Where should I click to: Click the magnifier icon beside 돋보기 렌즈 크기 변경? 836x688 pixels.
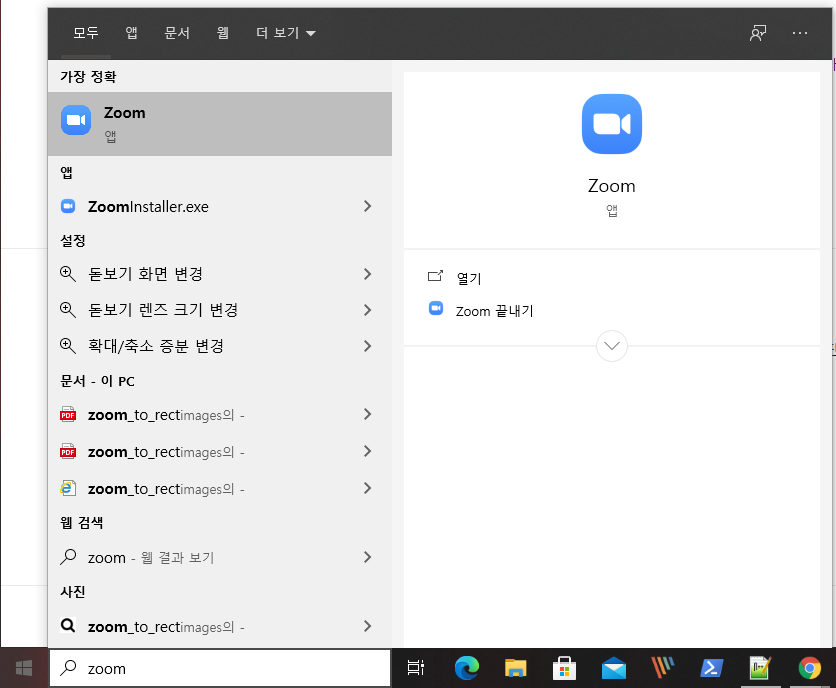[x=68, y=310]
